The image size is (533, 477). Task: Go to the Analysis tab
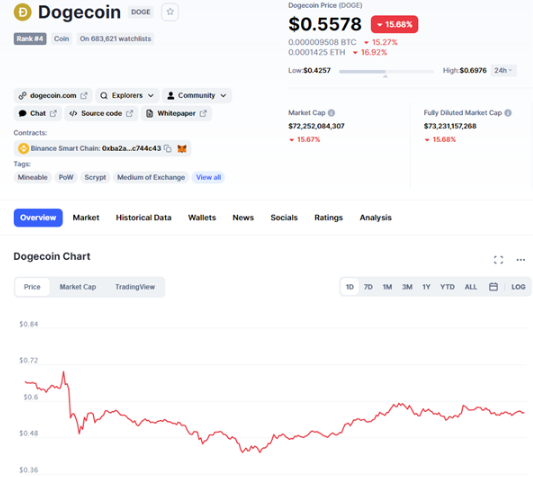pyautogui.click(x=376, y=218)
